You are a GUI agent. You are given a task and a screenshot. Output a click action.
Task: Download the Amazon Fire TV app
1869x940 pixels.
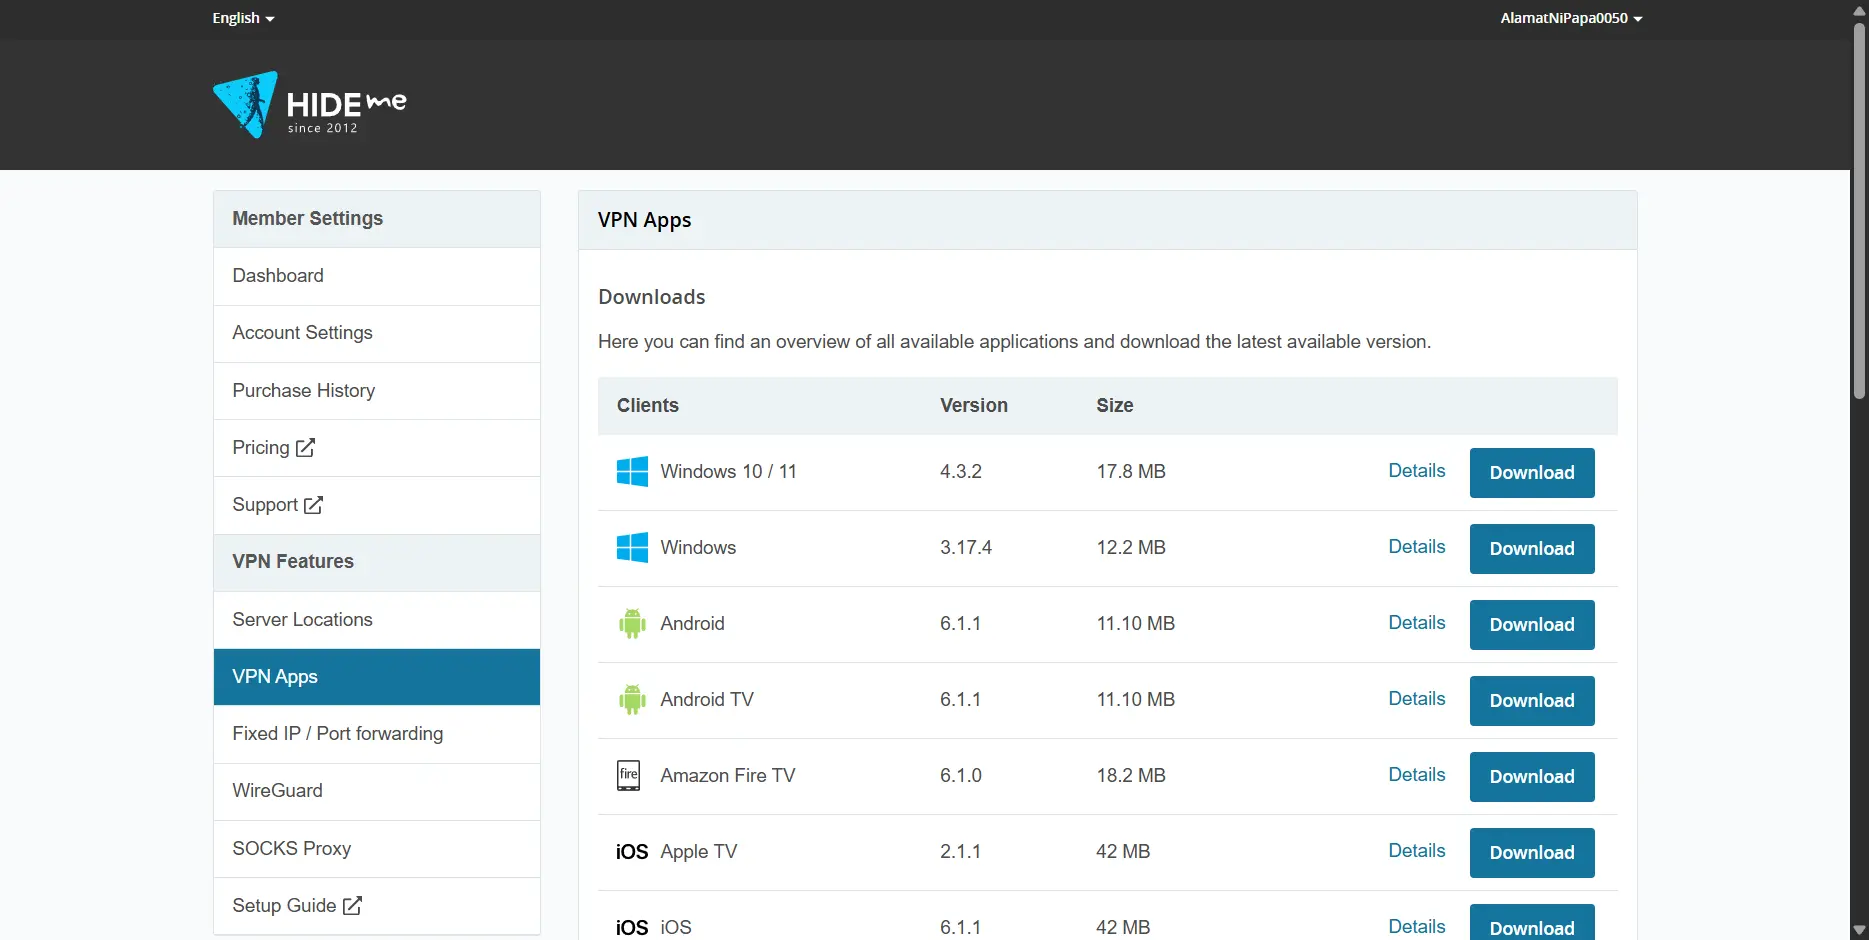[x=1532, y=777]
